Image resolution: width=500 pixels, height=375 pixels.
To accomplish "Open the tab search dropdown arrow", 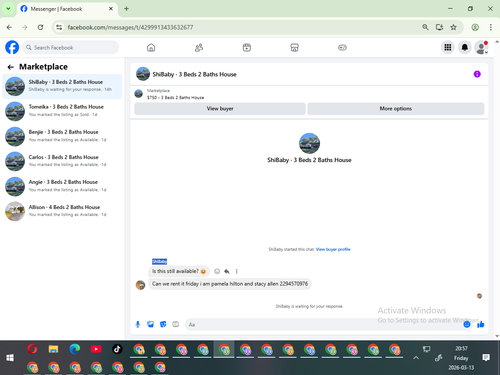I will [x=8, y=9].
